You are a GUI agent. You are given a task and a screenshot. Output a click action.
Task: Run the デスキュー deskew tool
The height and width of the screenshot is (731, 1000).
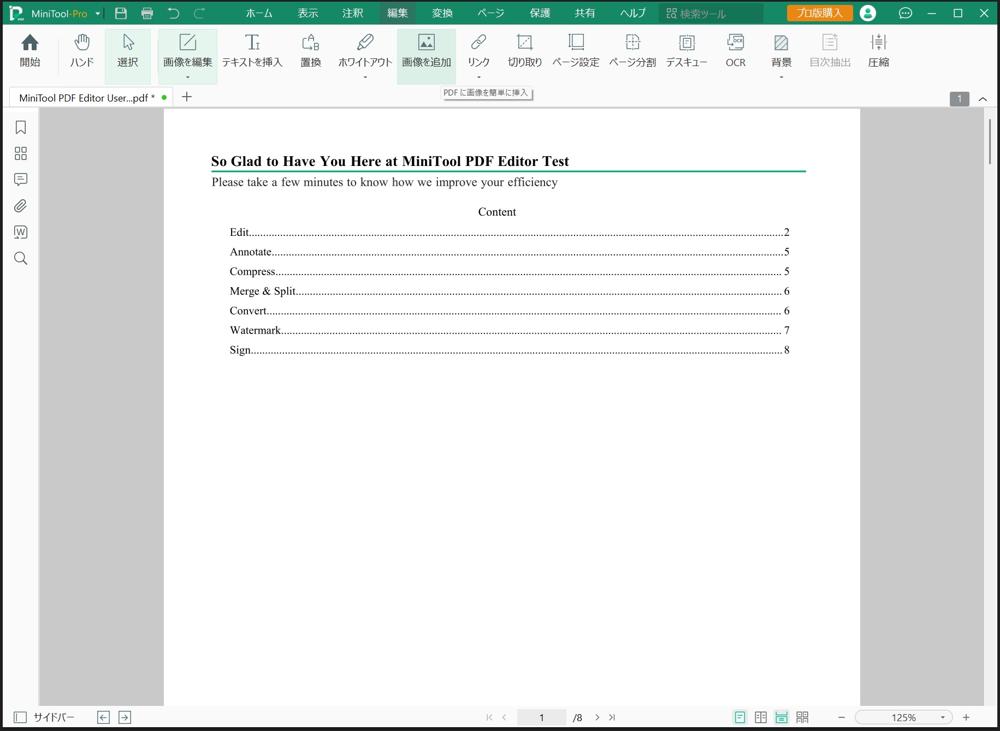pos(686,51)
